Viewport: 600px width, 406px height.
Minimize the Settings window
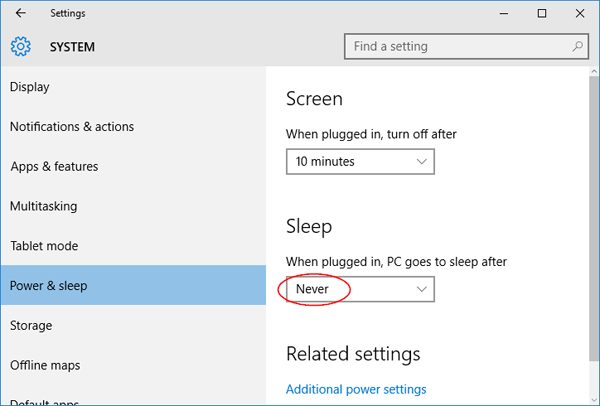point(496,14)
